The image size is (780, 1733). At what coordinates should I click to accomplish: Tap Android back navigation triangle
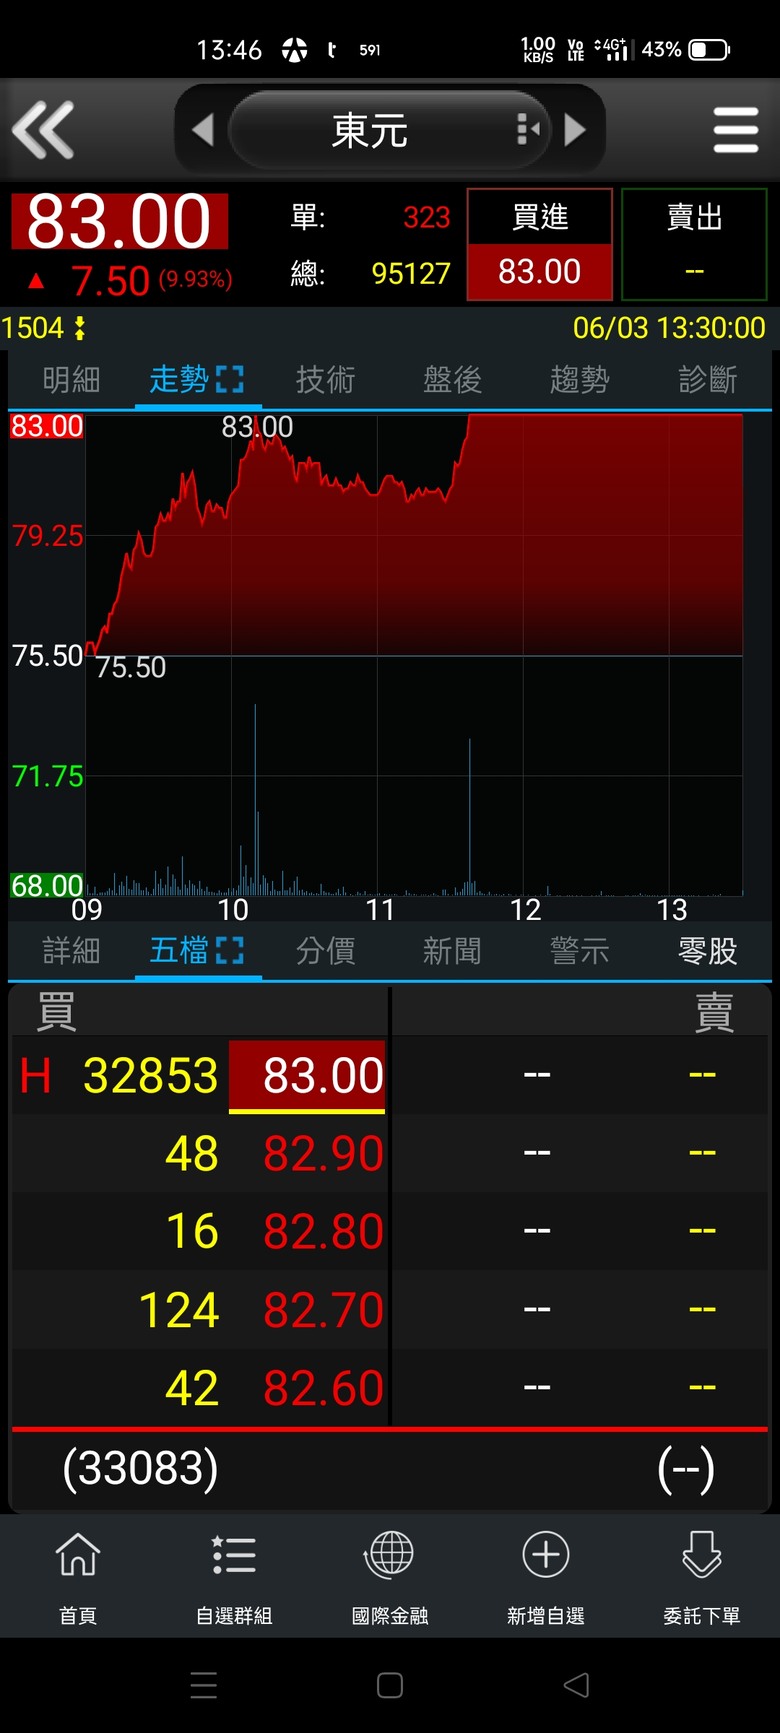pyautogui.click(x=576, y=1685)
